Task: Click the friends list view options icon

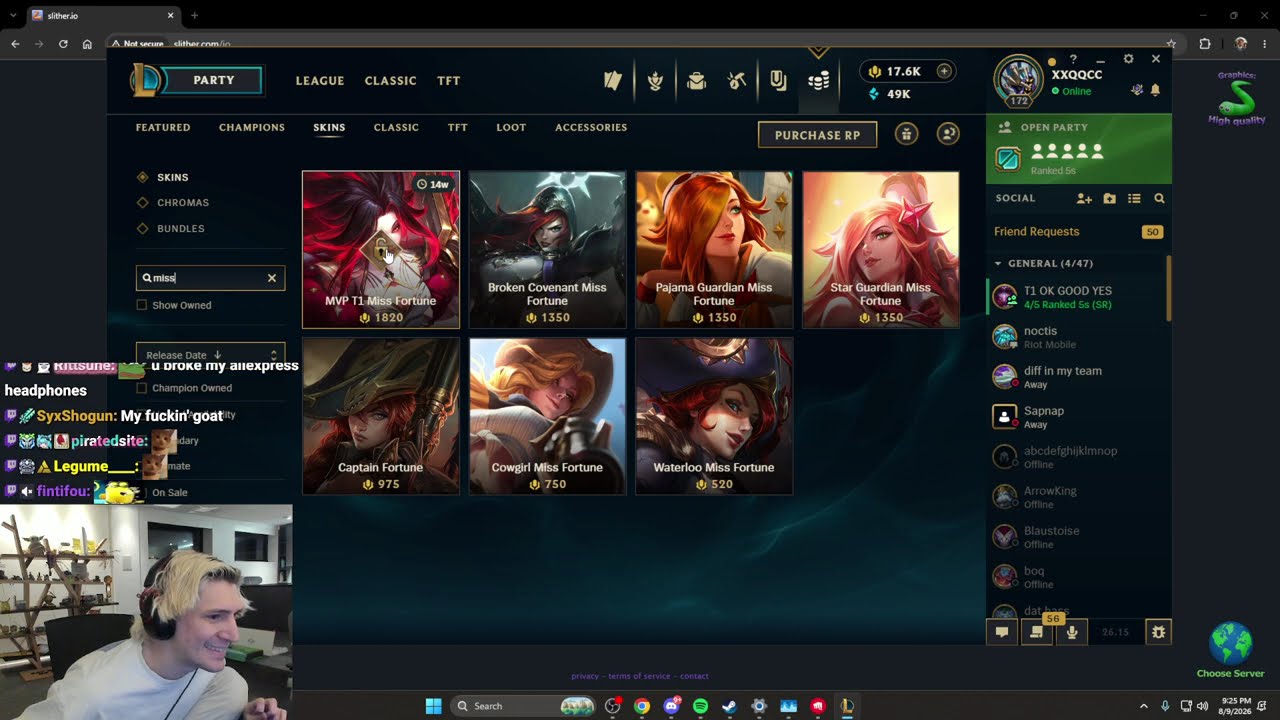Action: pyautogui.click(x=1134, y=199)
